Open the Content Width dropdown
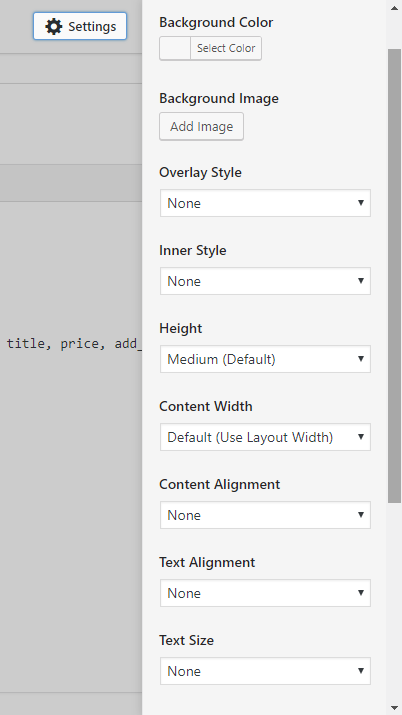Viewport: 402px width, 715px height. coord(265,437)
